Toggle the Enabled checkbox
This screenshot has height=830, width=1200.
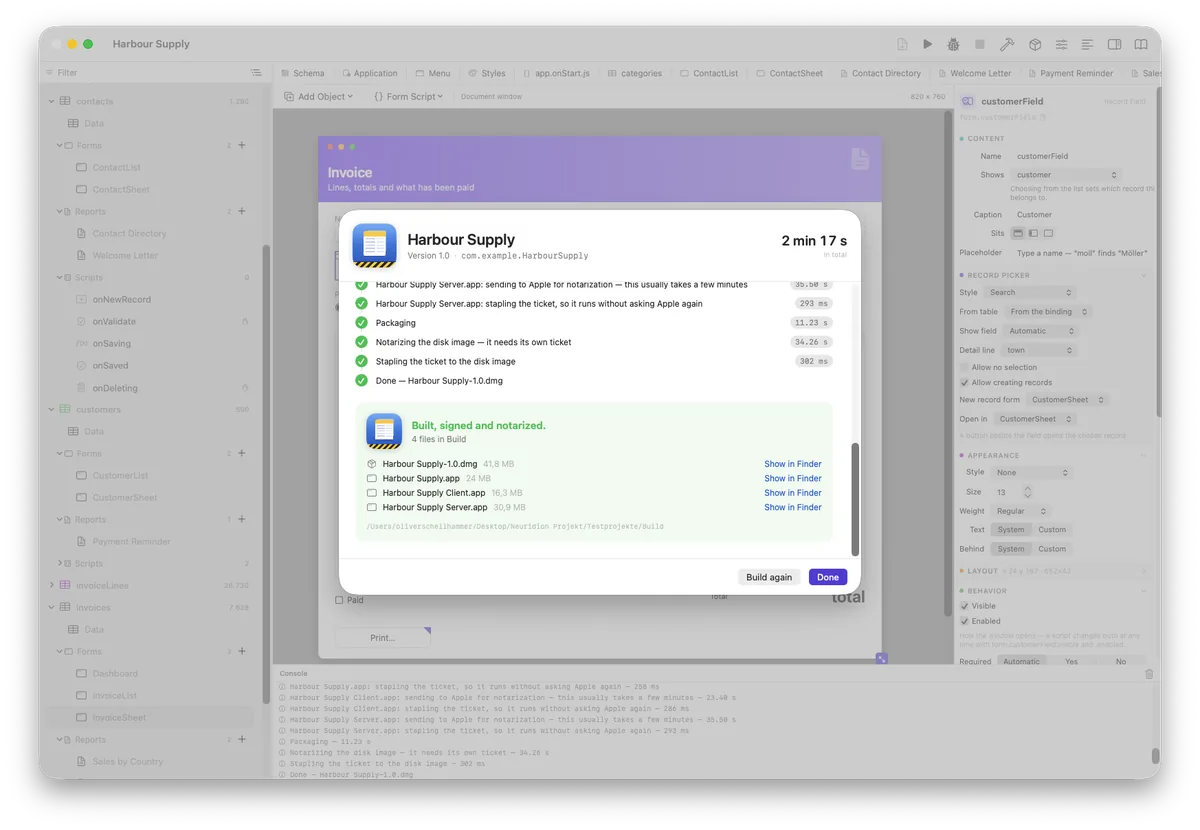point(964,621)
